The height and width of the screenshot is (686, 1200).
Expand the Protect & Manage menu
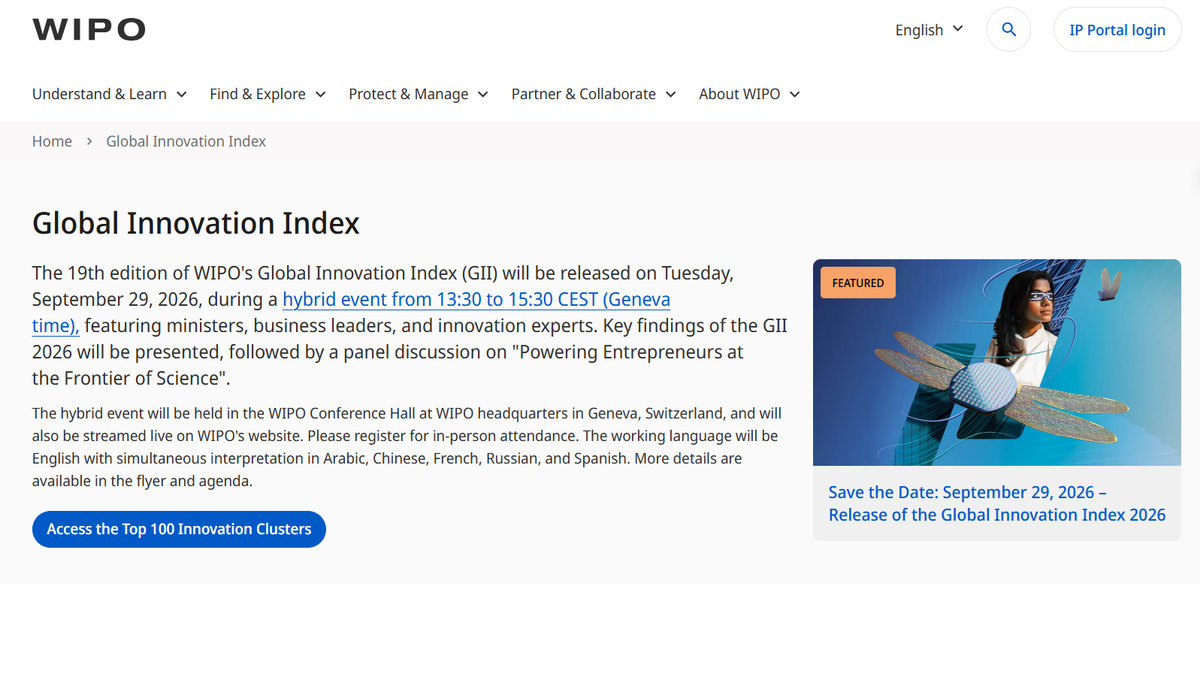point(419,94)
